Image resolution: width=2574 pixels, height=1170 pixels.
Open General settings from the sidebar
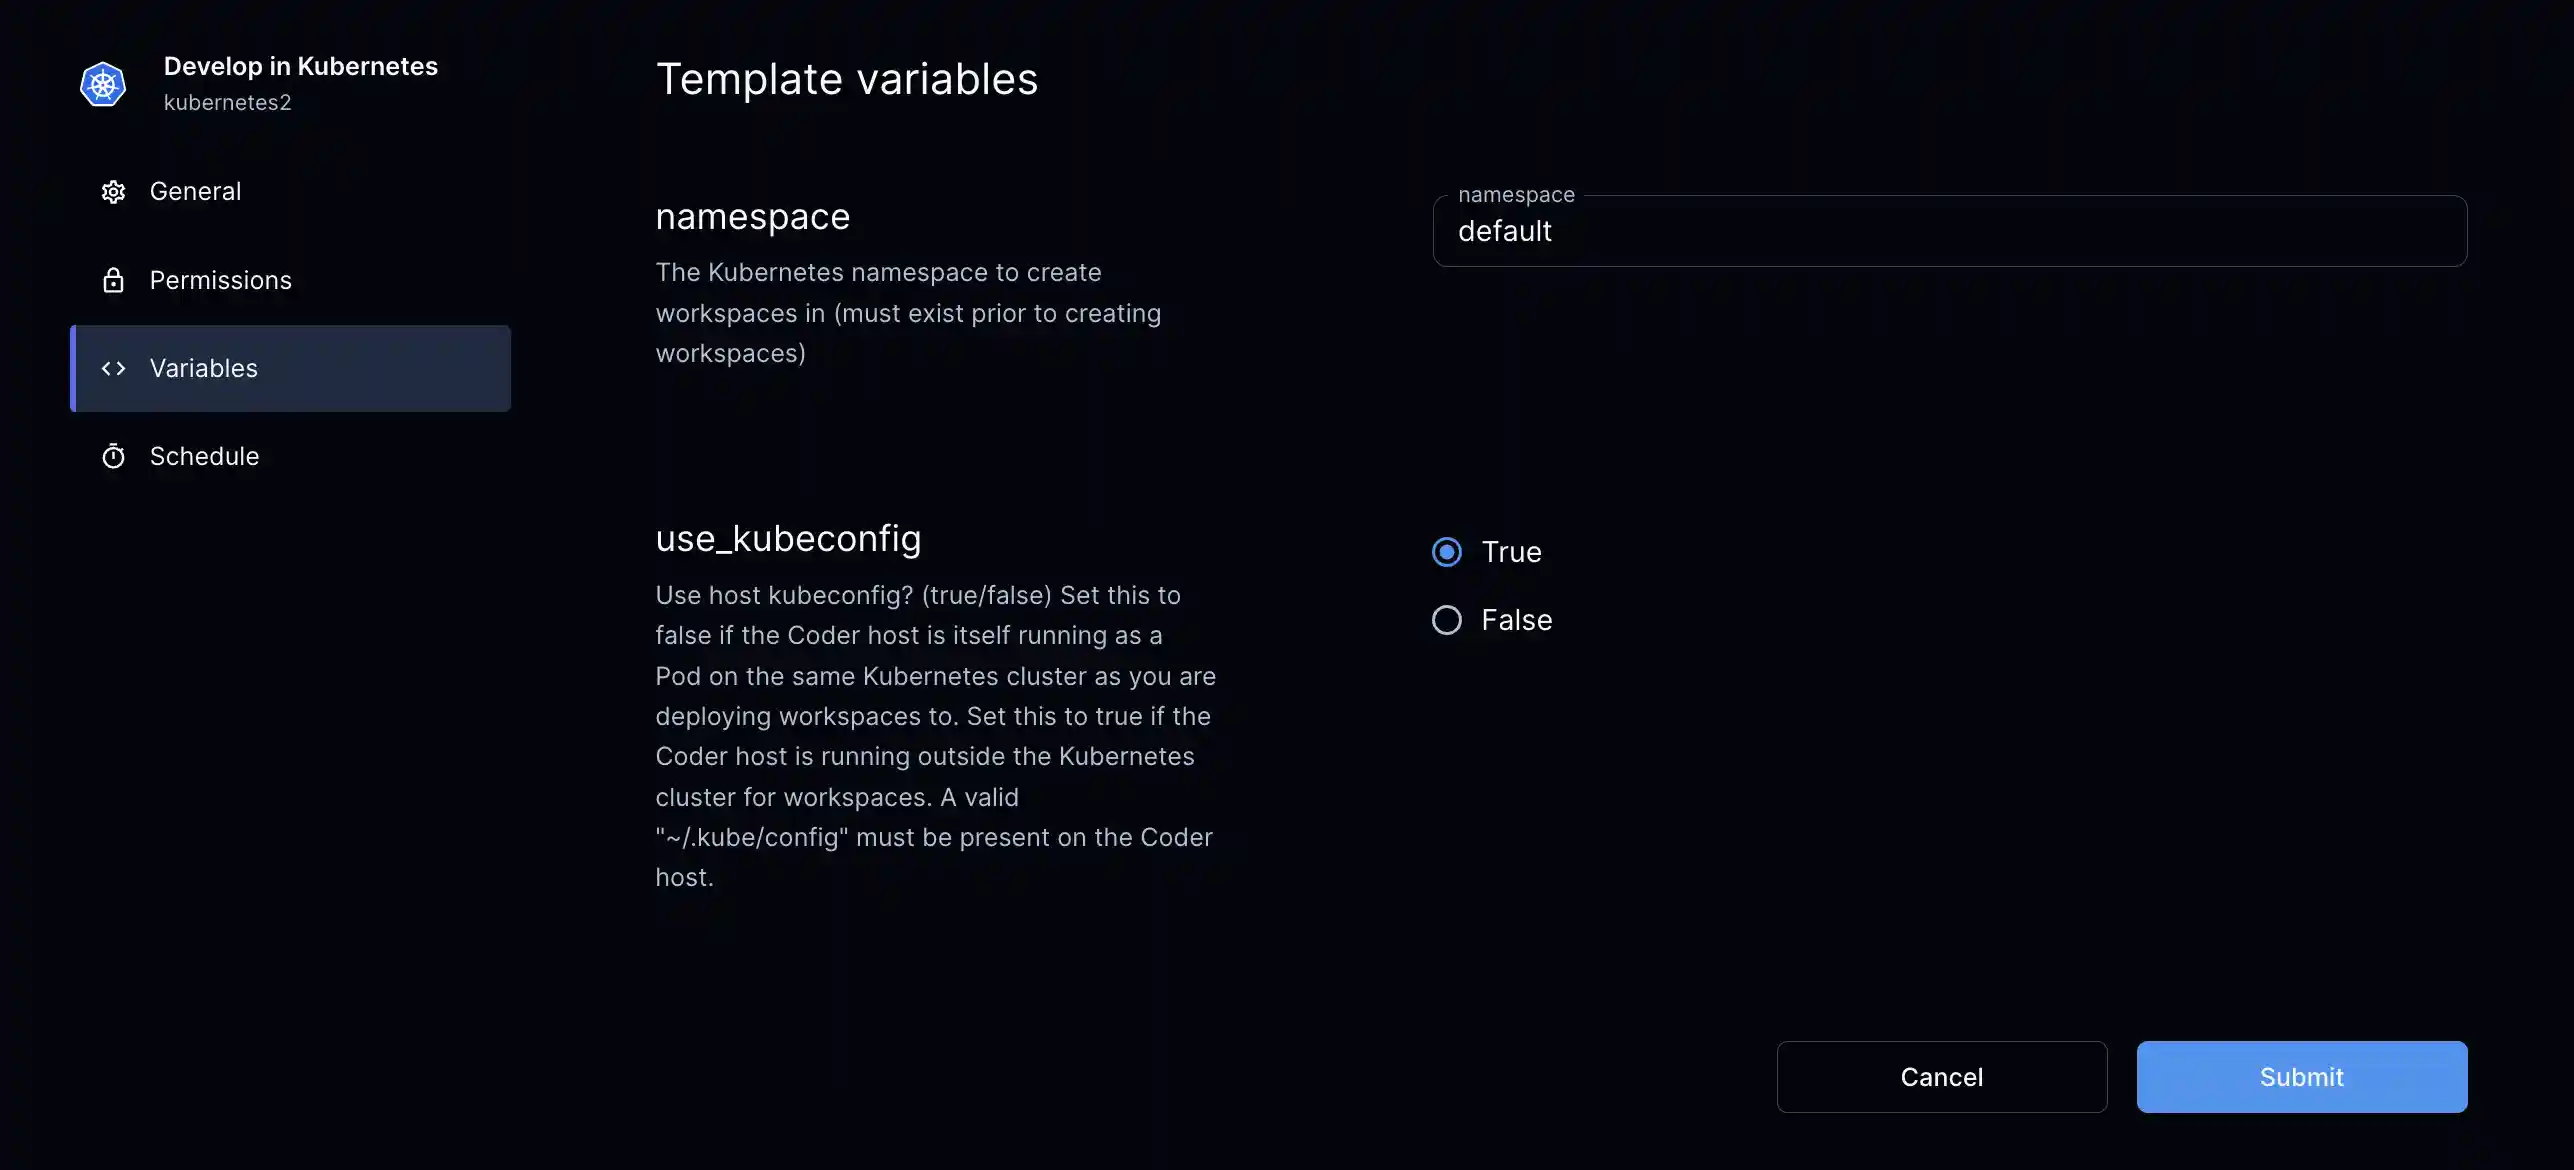(196, 191)
